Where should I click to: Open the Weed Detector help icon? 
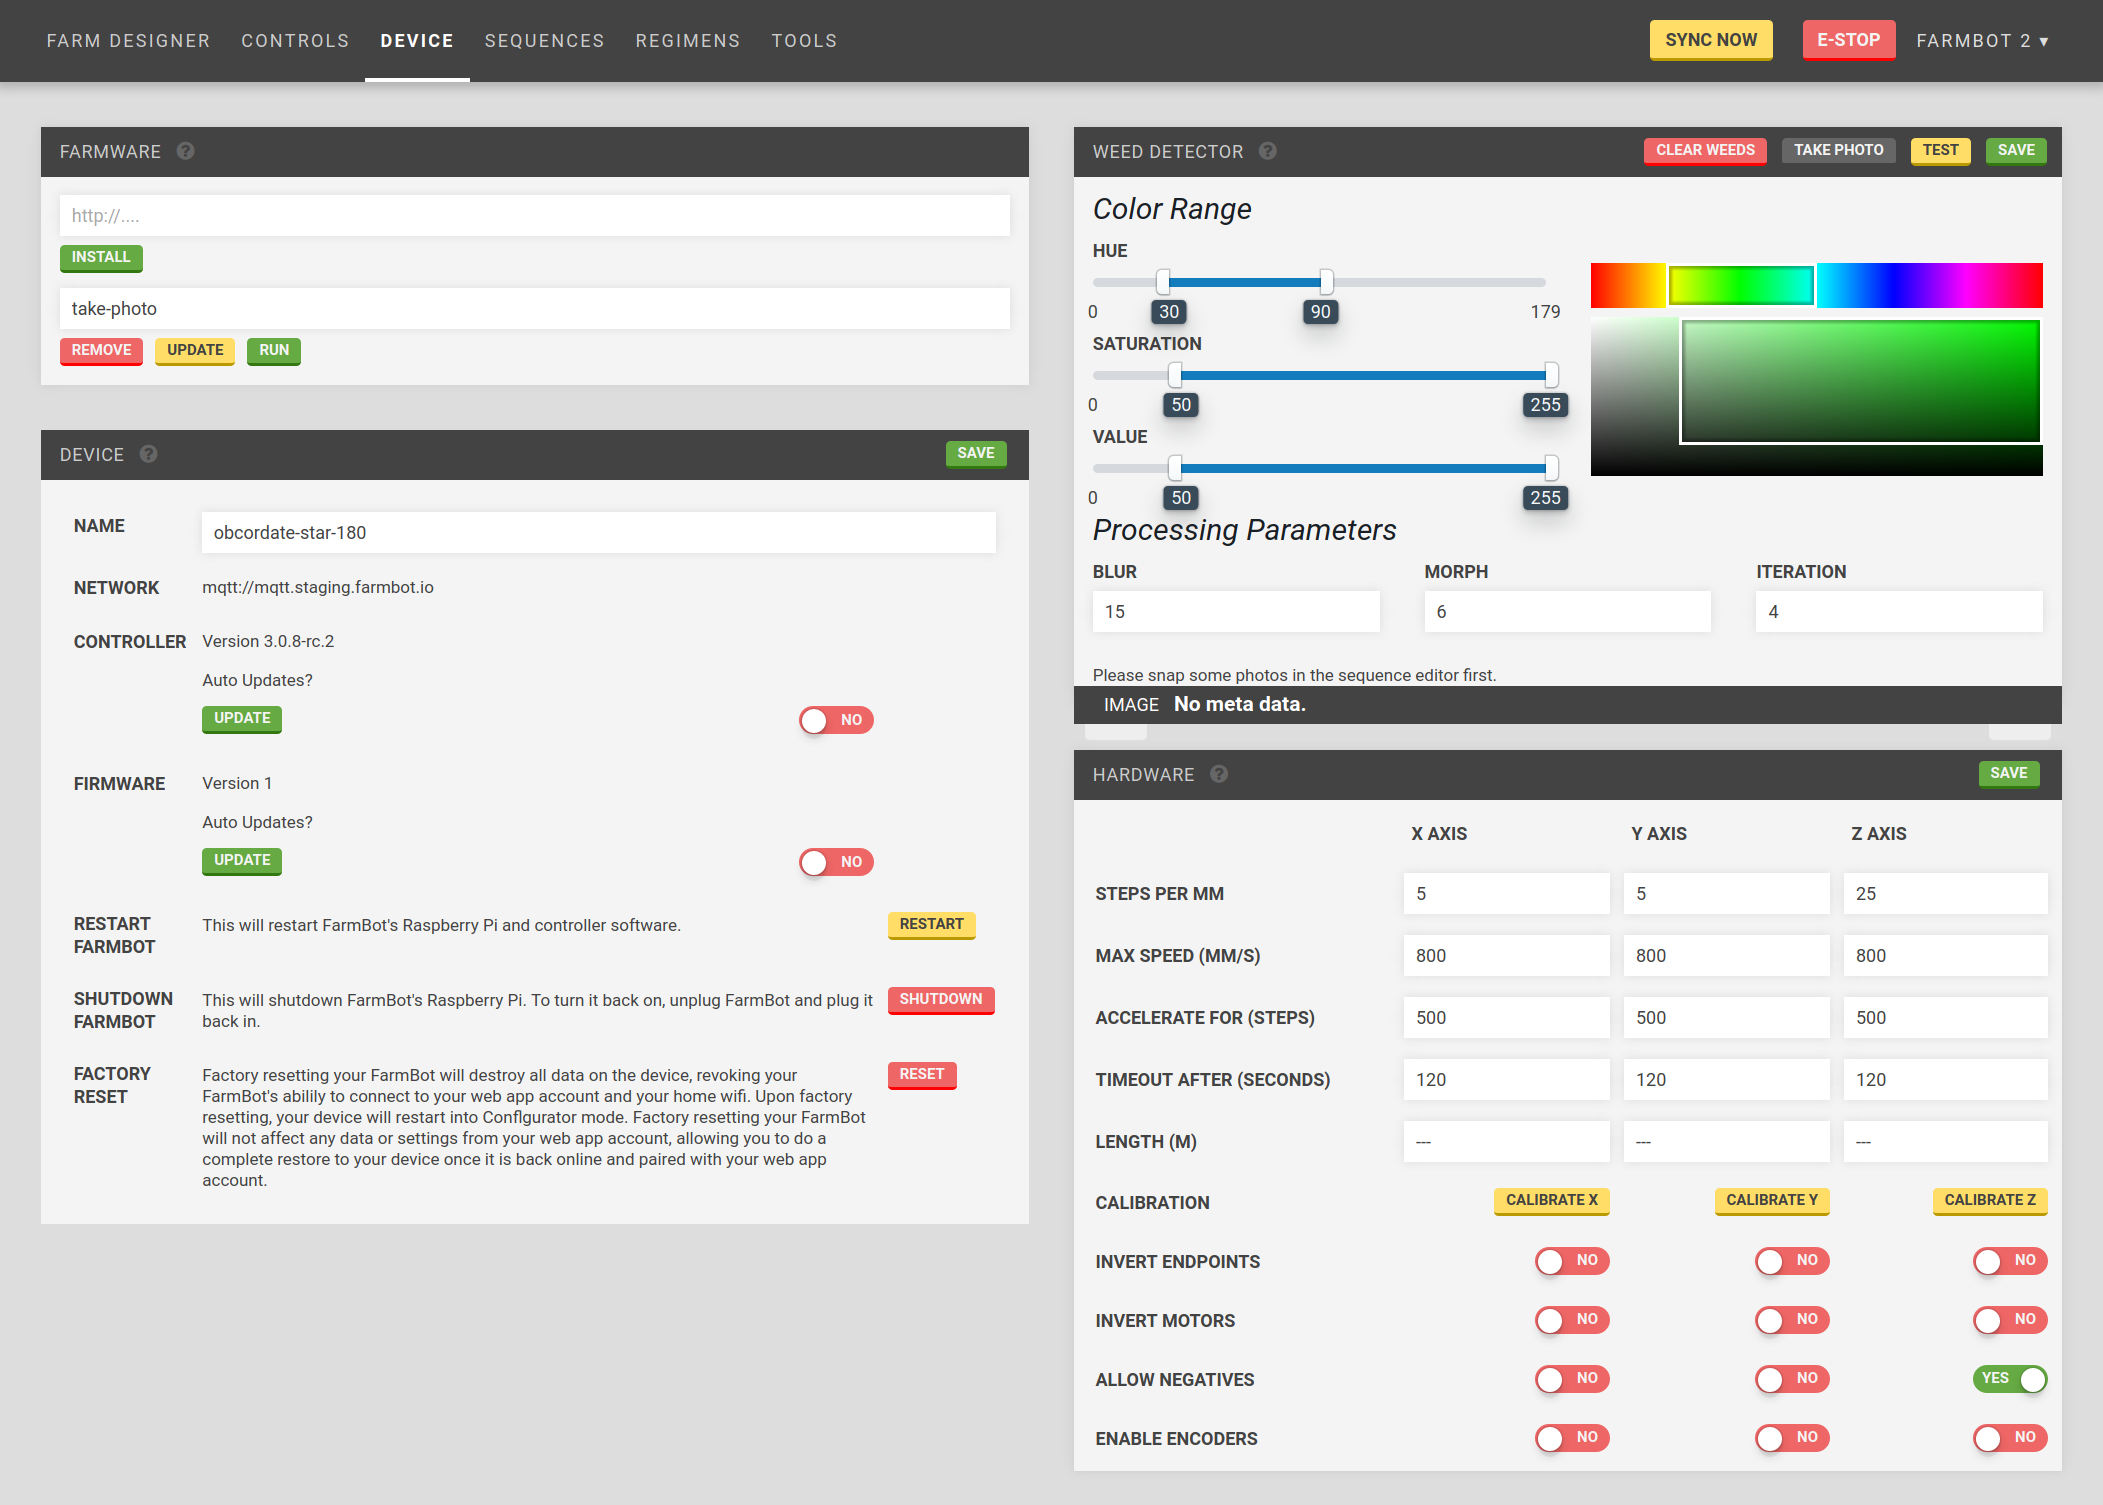[1267, 151]
